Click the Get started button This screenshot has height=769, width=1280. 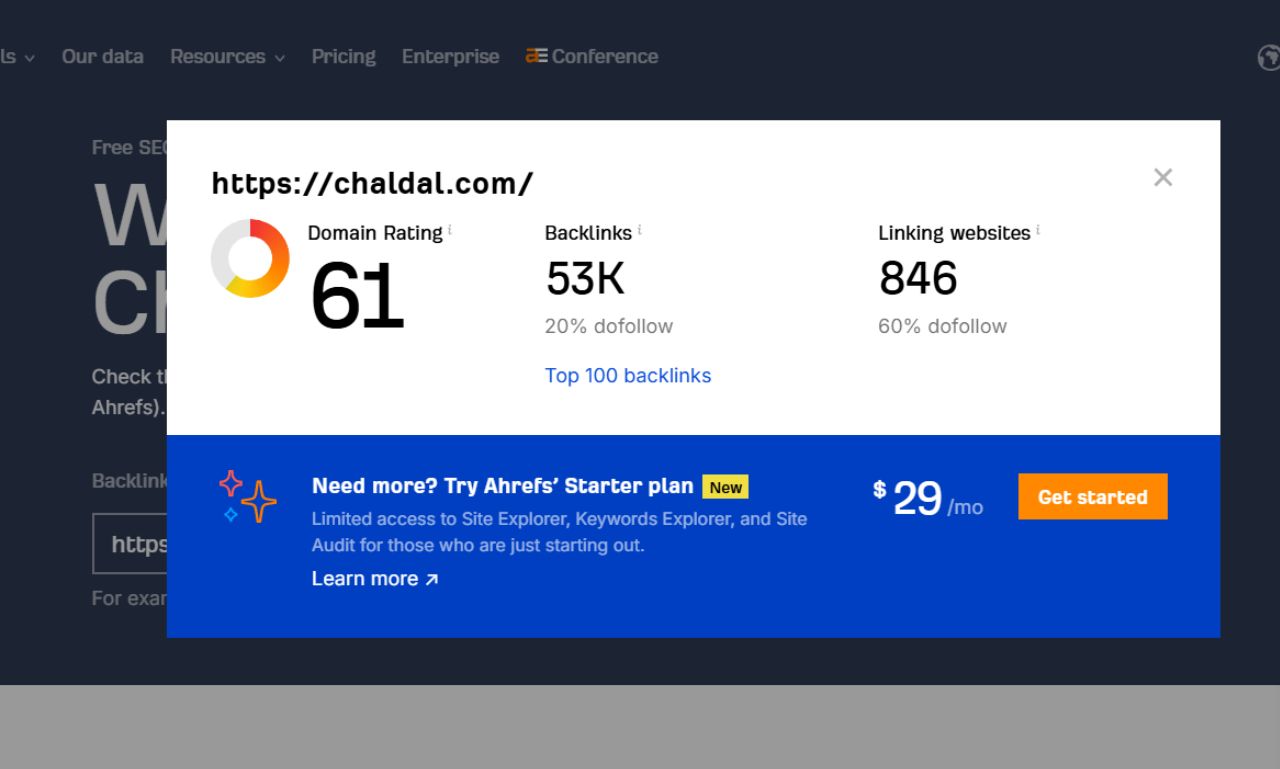pyautogui.click(x=1092, y=497)
